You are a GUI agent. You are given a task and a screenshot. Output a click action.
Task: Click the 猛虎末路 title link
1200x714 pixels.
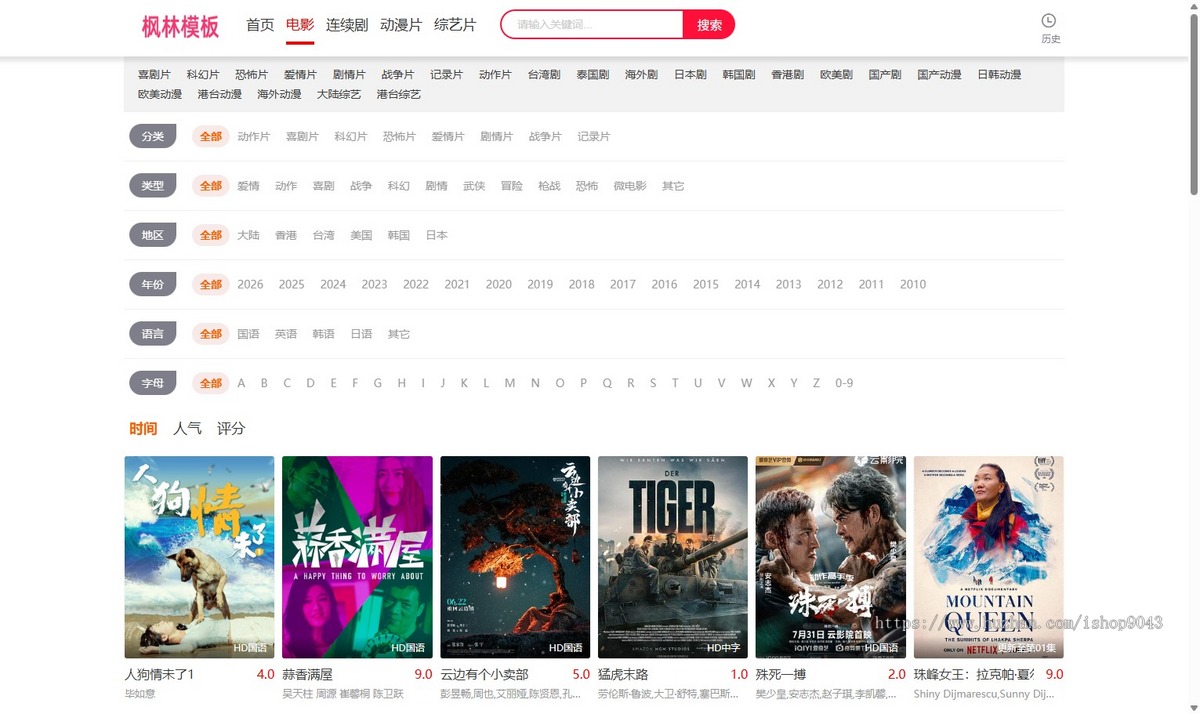(623, 675)
